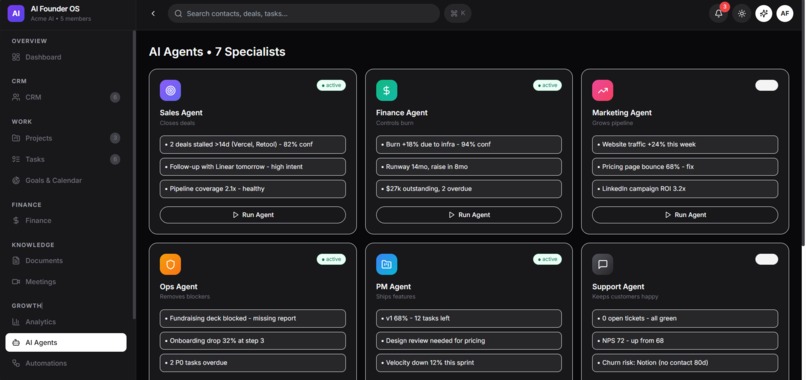Open "Follow-up with Linear tomorrow" insight

(253, 167)
